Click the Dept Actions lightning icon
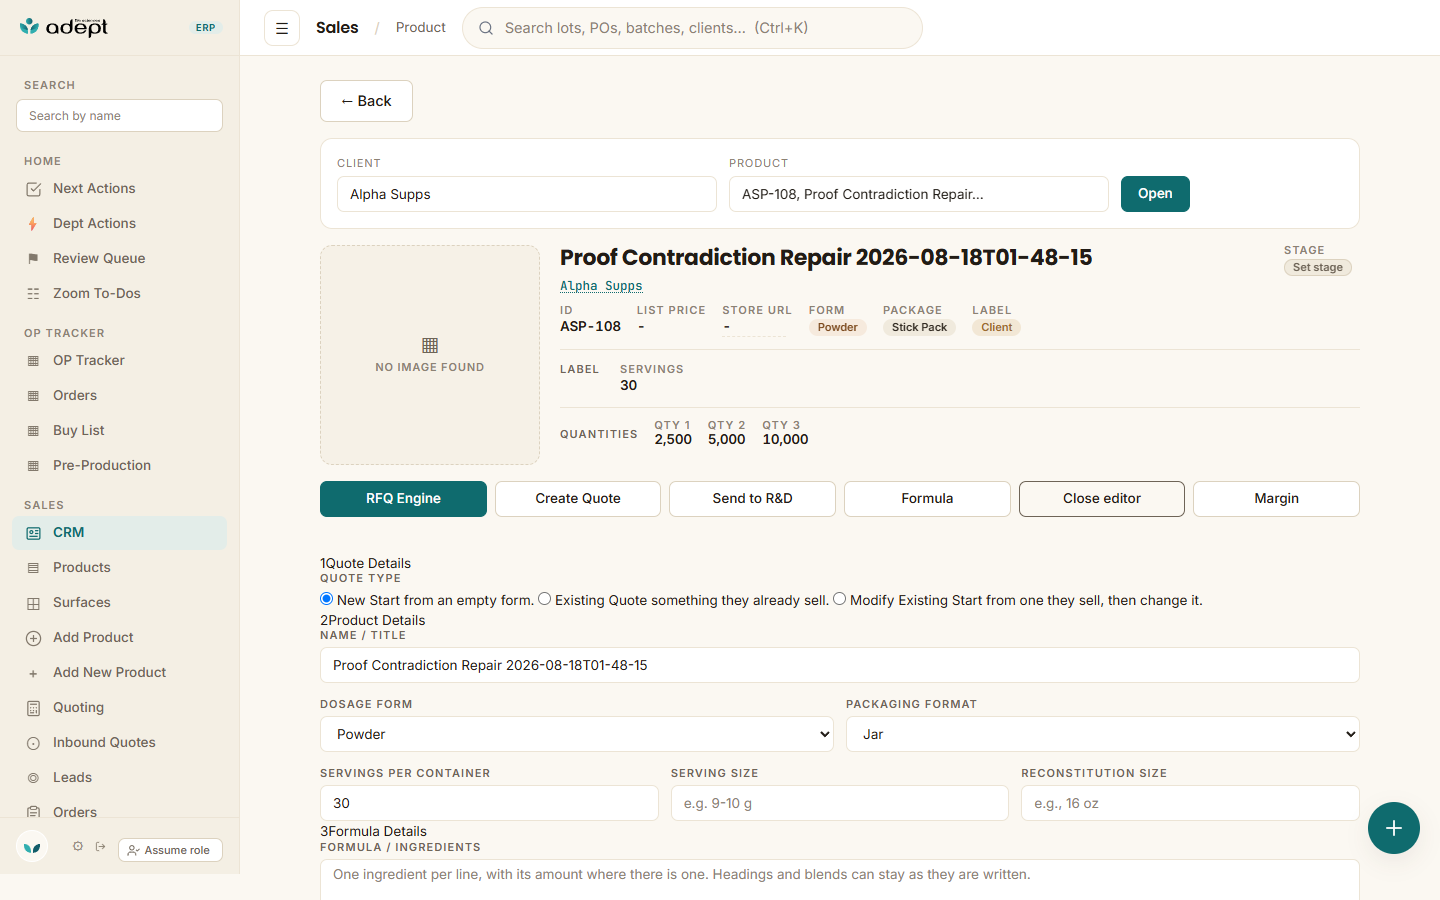The height and width of the screenshot is (900, 1440). [x=33, y=224]
